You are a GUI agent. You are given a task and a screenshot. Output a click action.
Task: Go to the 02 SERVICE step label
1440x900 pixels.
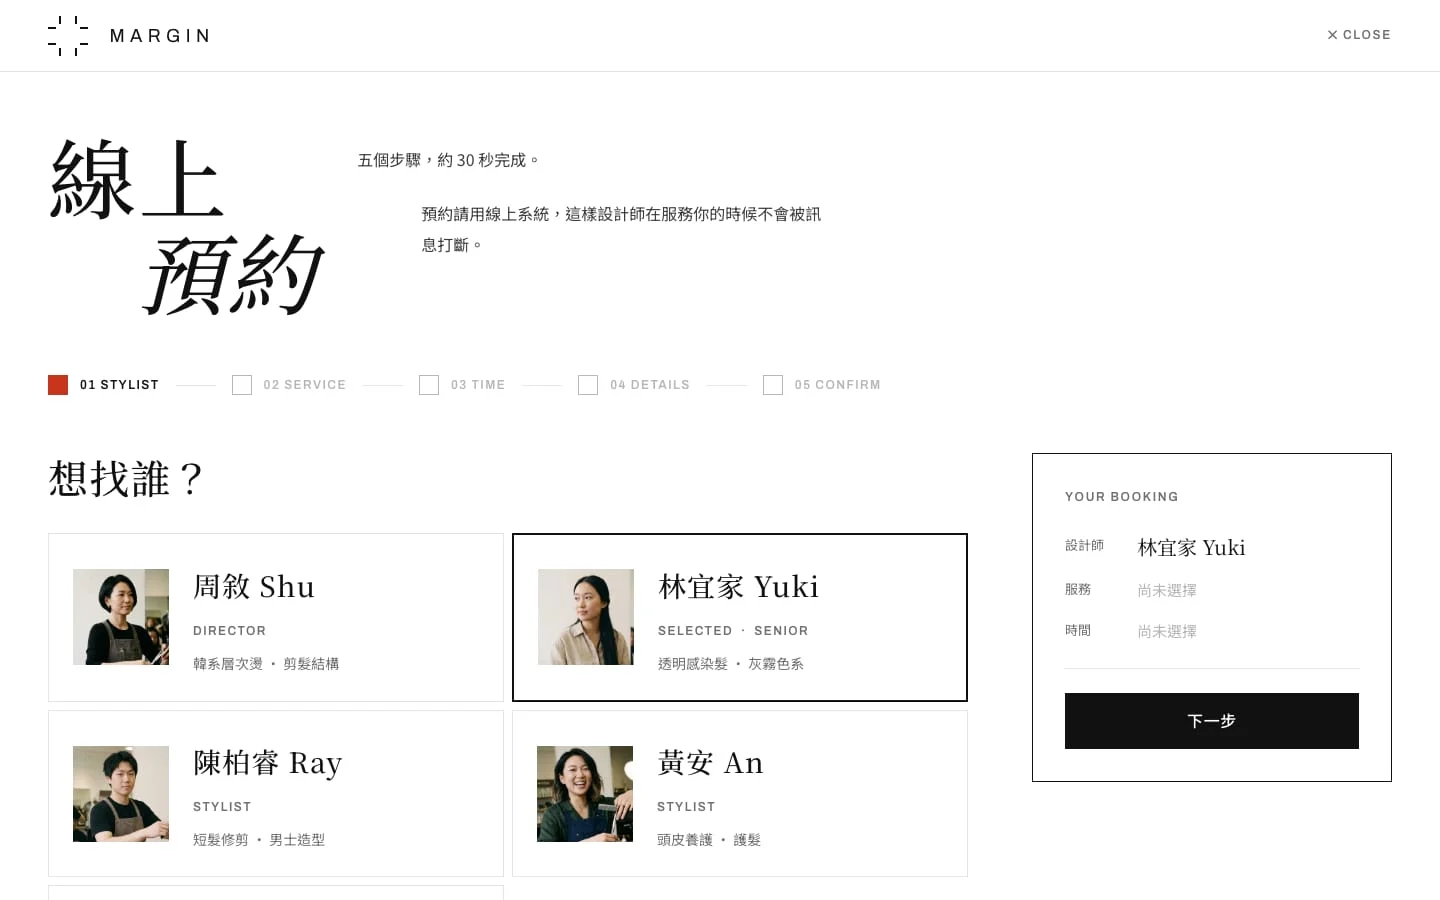[305, 385]
